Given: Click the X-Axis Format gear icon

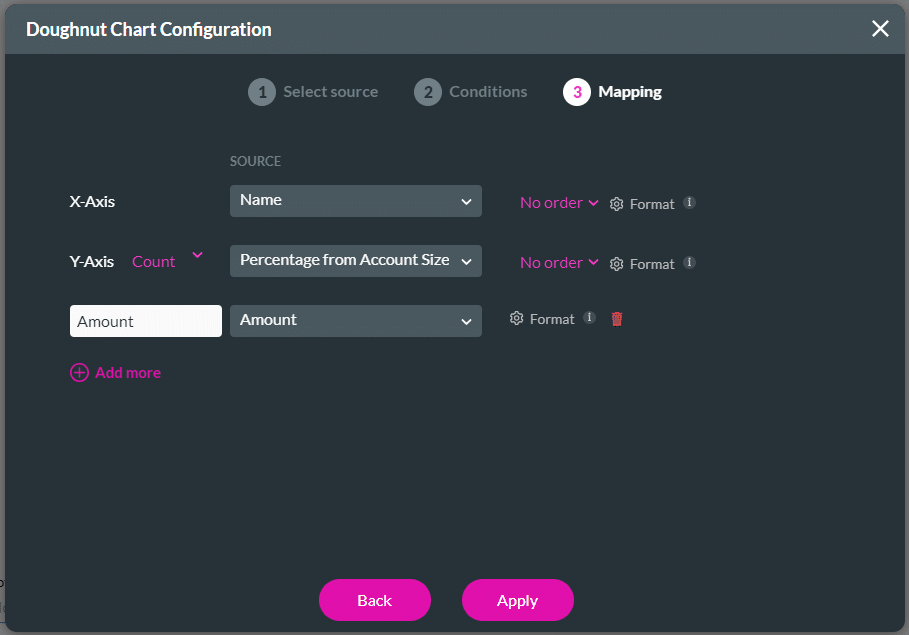Looking at the screenshot, I should pyautogui.click(x=617, y=204).
